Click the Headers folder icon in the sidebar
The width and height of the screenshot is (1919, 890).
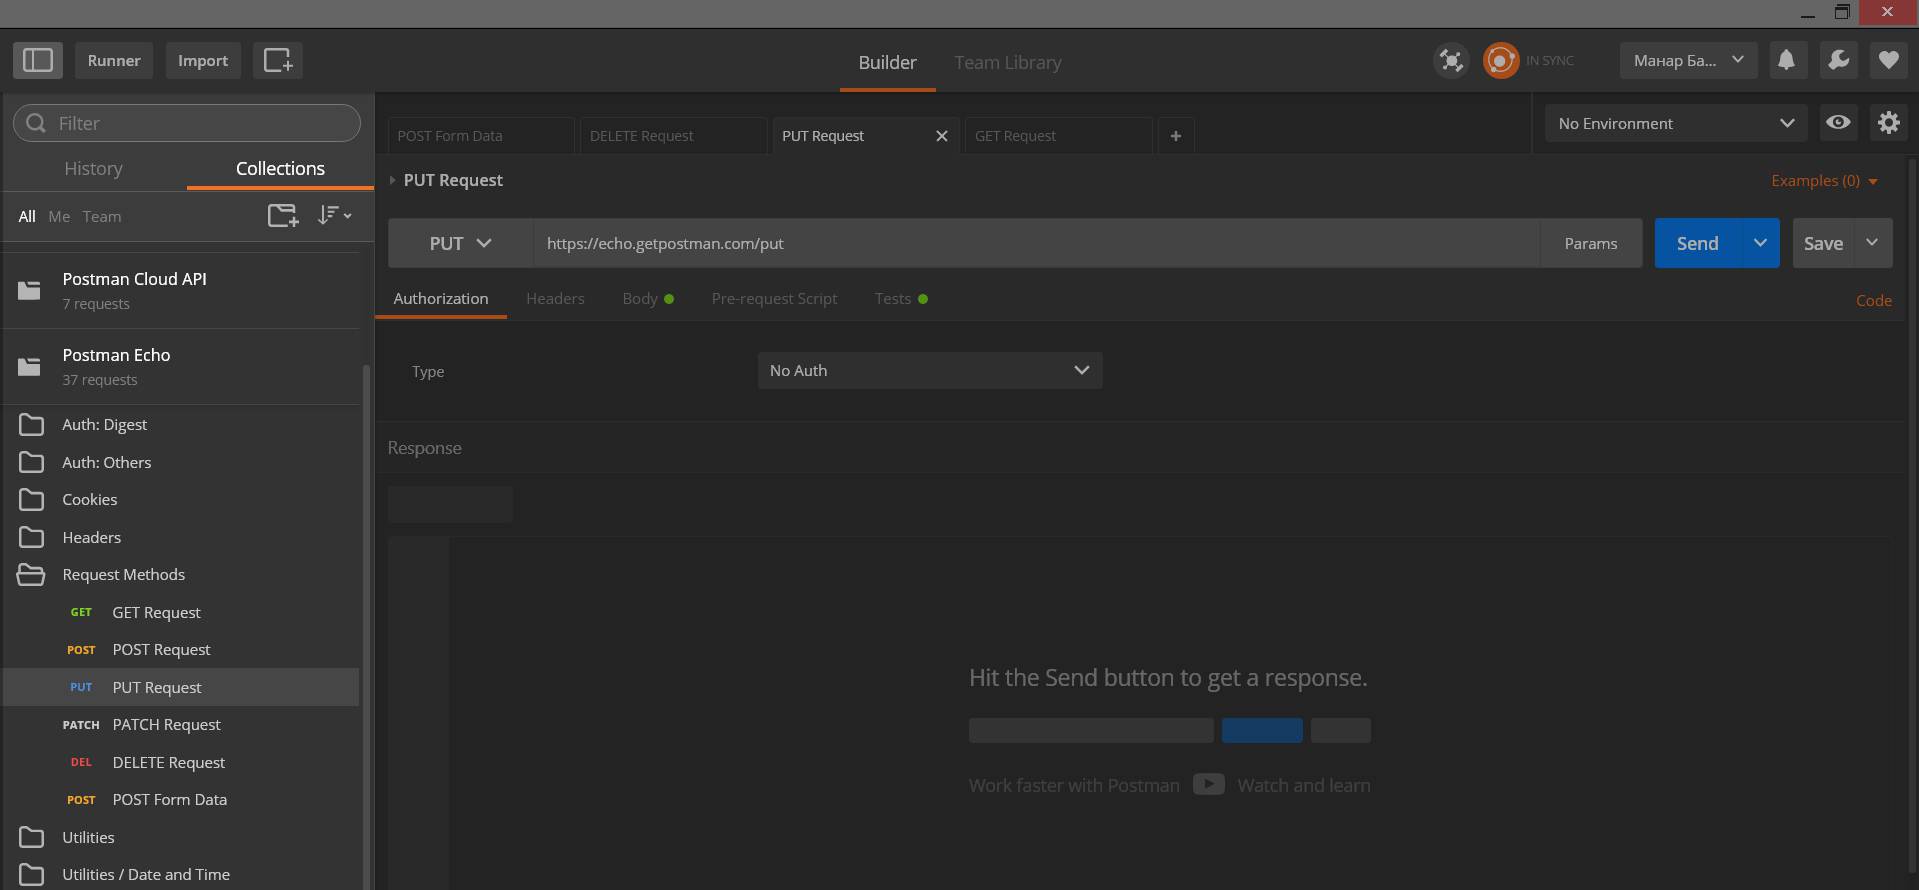(31, 537)
